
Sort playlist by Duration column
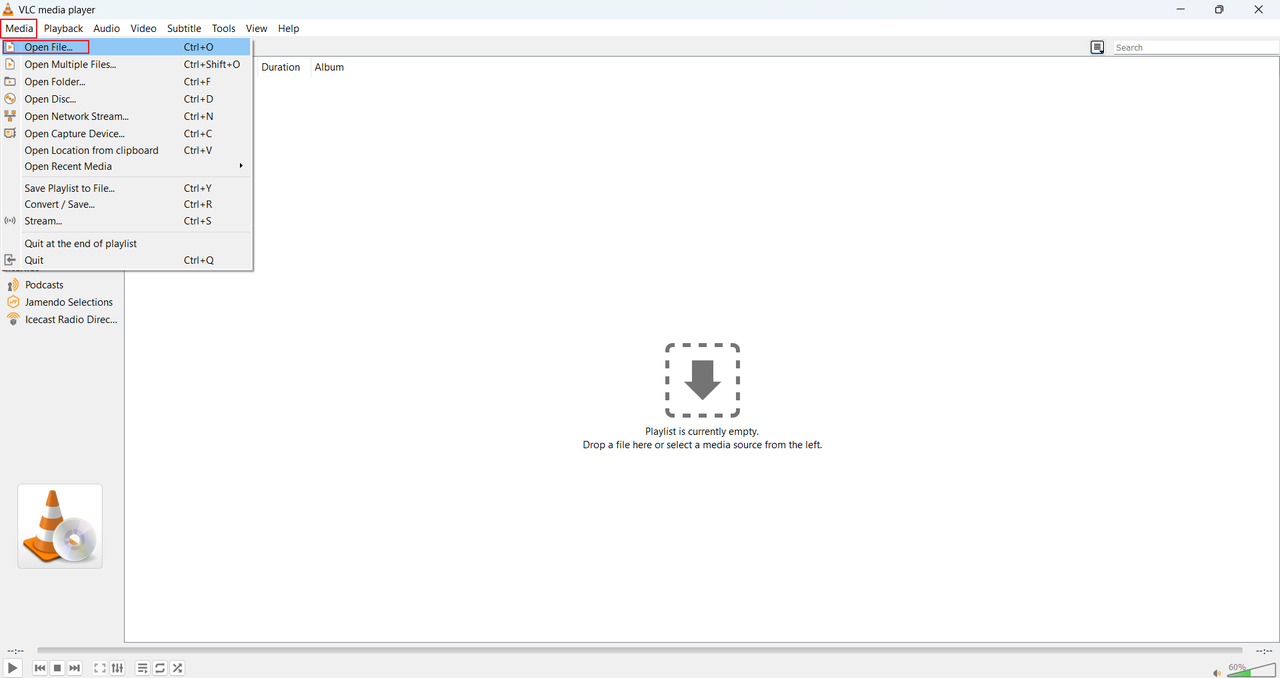(281, 67)
